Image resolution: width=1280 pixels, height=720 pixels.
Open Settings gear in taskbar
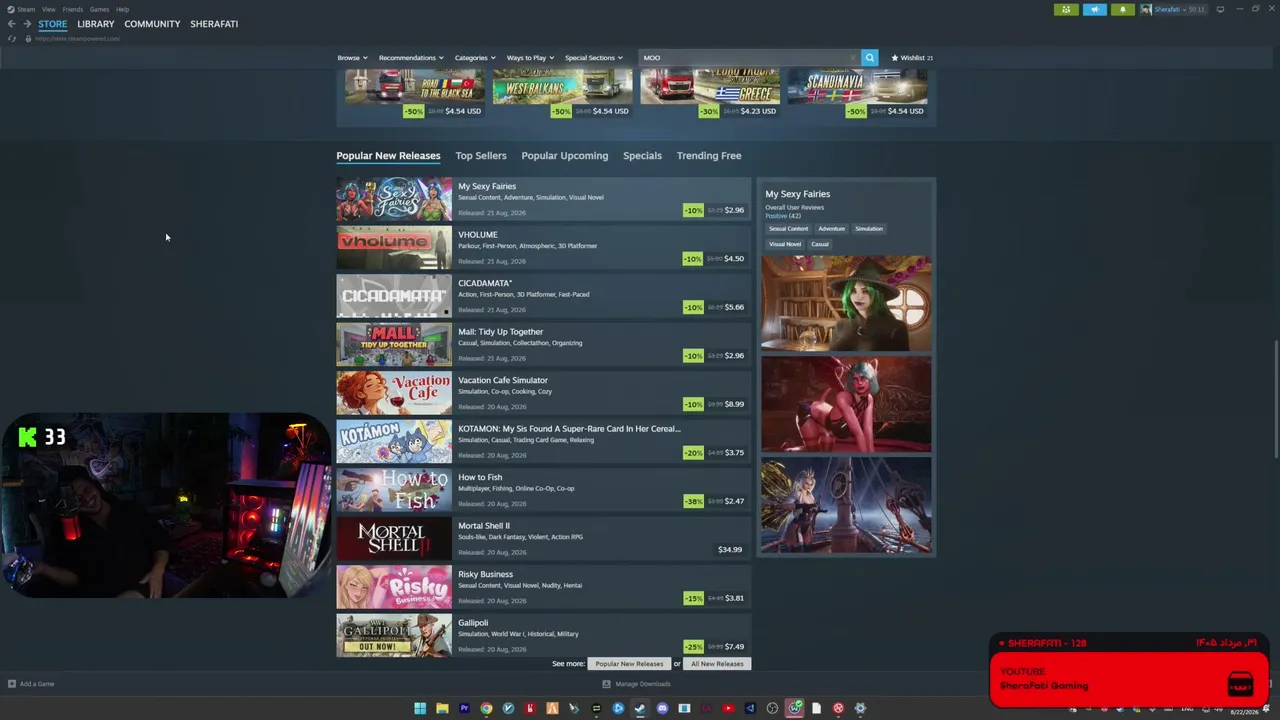click(860, 708)
